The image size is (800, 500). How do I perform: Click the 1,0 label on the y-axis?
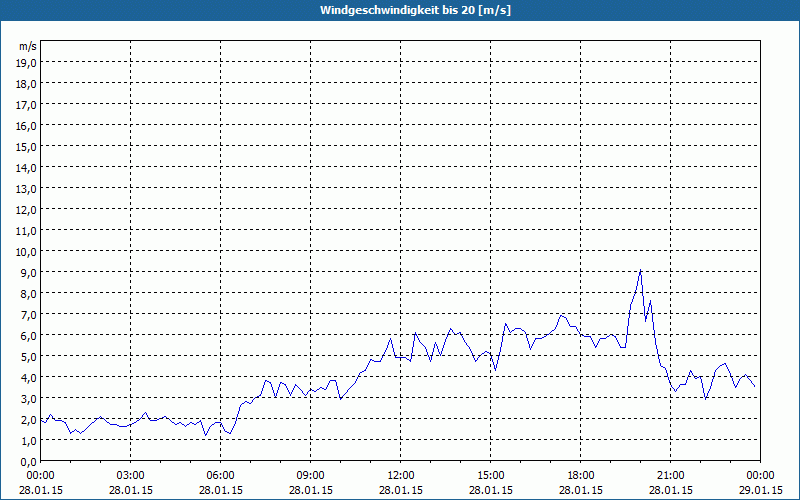click(27, 440)
